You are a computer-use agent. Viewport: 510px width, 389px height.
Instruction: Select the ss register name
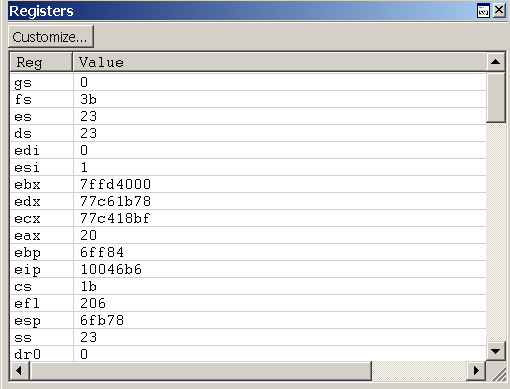click(23, 338)
